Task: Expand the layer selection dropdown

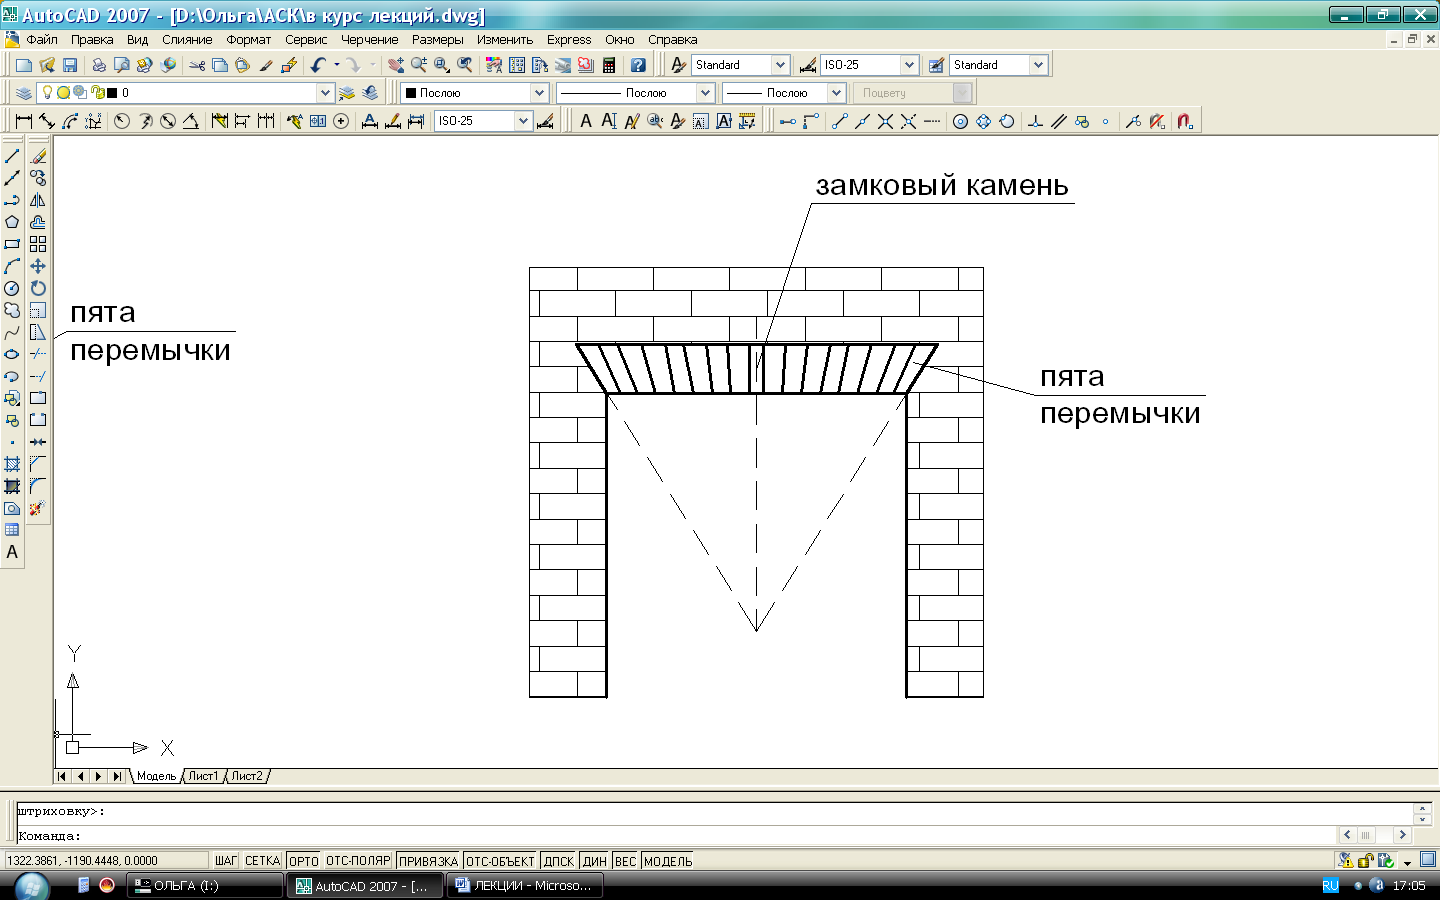Action: 325,93
